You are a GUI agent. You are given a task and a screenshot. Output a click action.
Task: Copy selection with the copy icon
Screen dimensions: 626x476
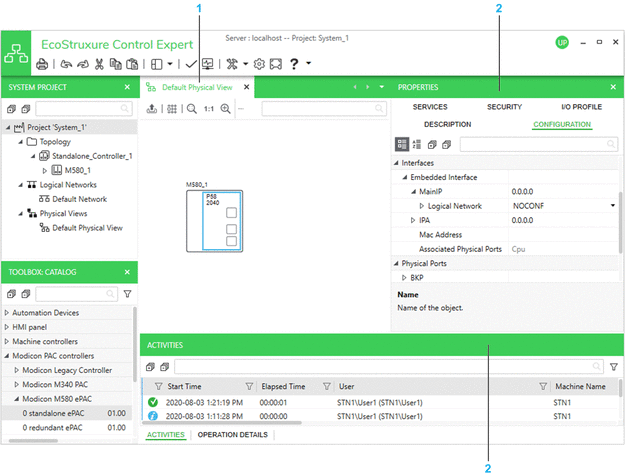(x=116, y=64)
